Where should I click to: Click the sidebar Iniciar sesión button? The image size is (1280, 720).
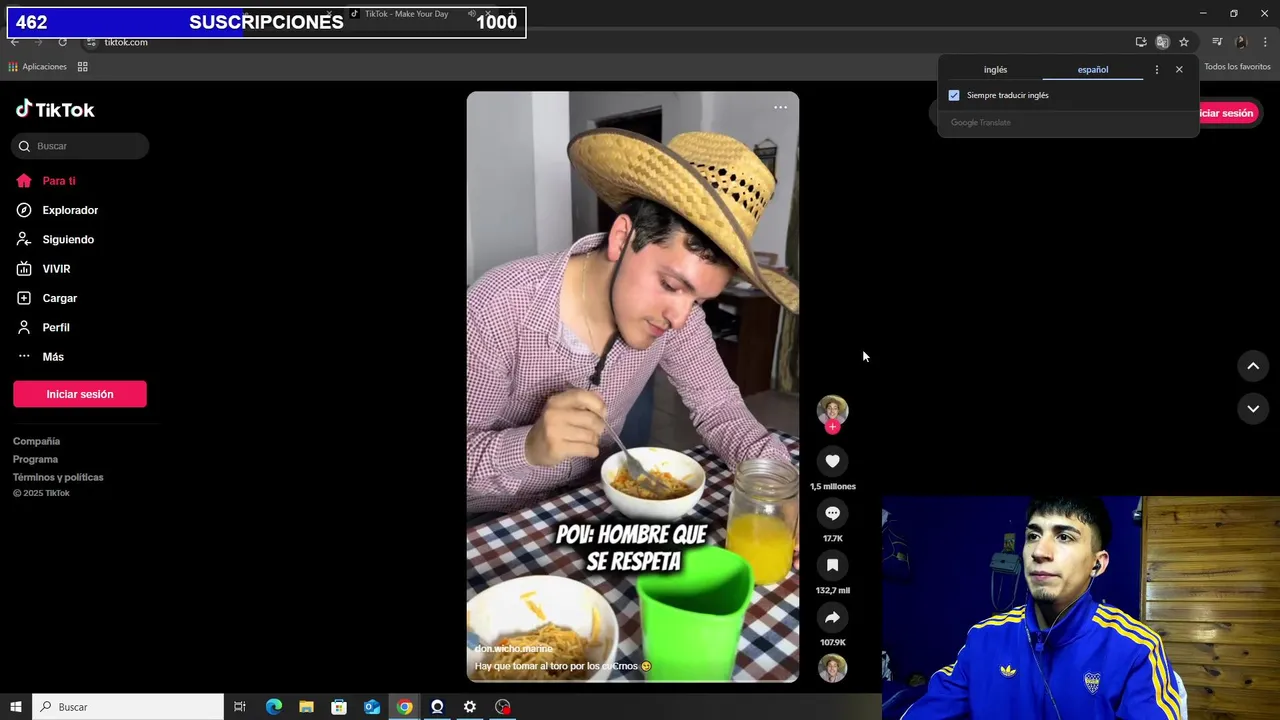(x=80, y=394)
